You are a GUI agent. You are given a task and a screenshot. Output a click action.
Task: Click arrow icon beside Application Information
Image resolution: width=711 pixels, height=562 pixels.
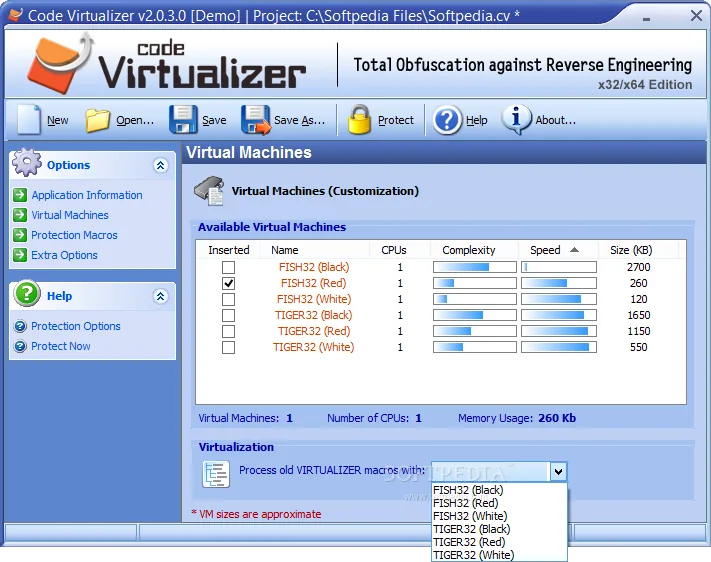[x=20, y=195]
